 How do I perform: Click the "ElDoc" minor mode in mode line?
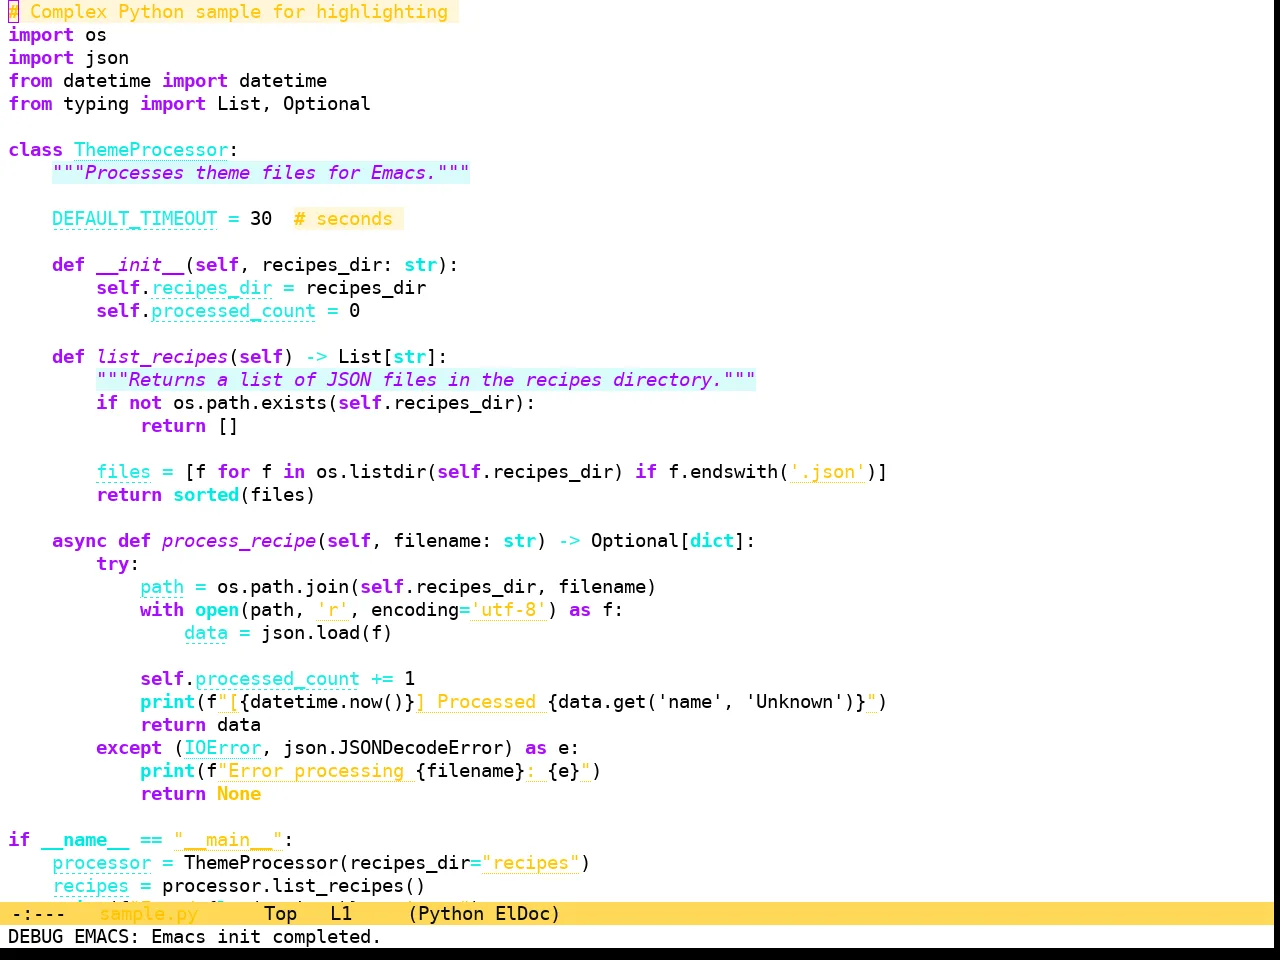click(x=523, y=914)
